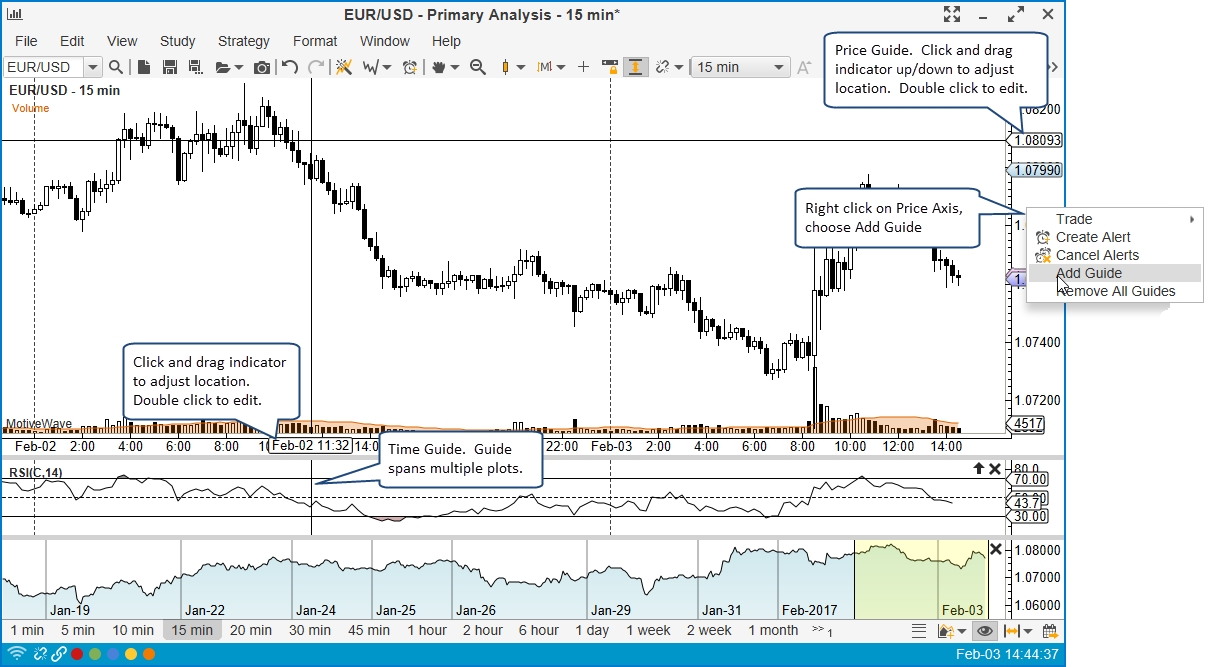Click the camera snapshot icon in toolbar

[262, 67]
